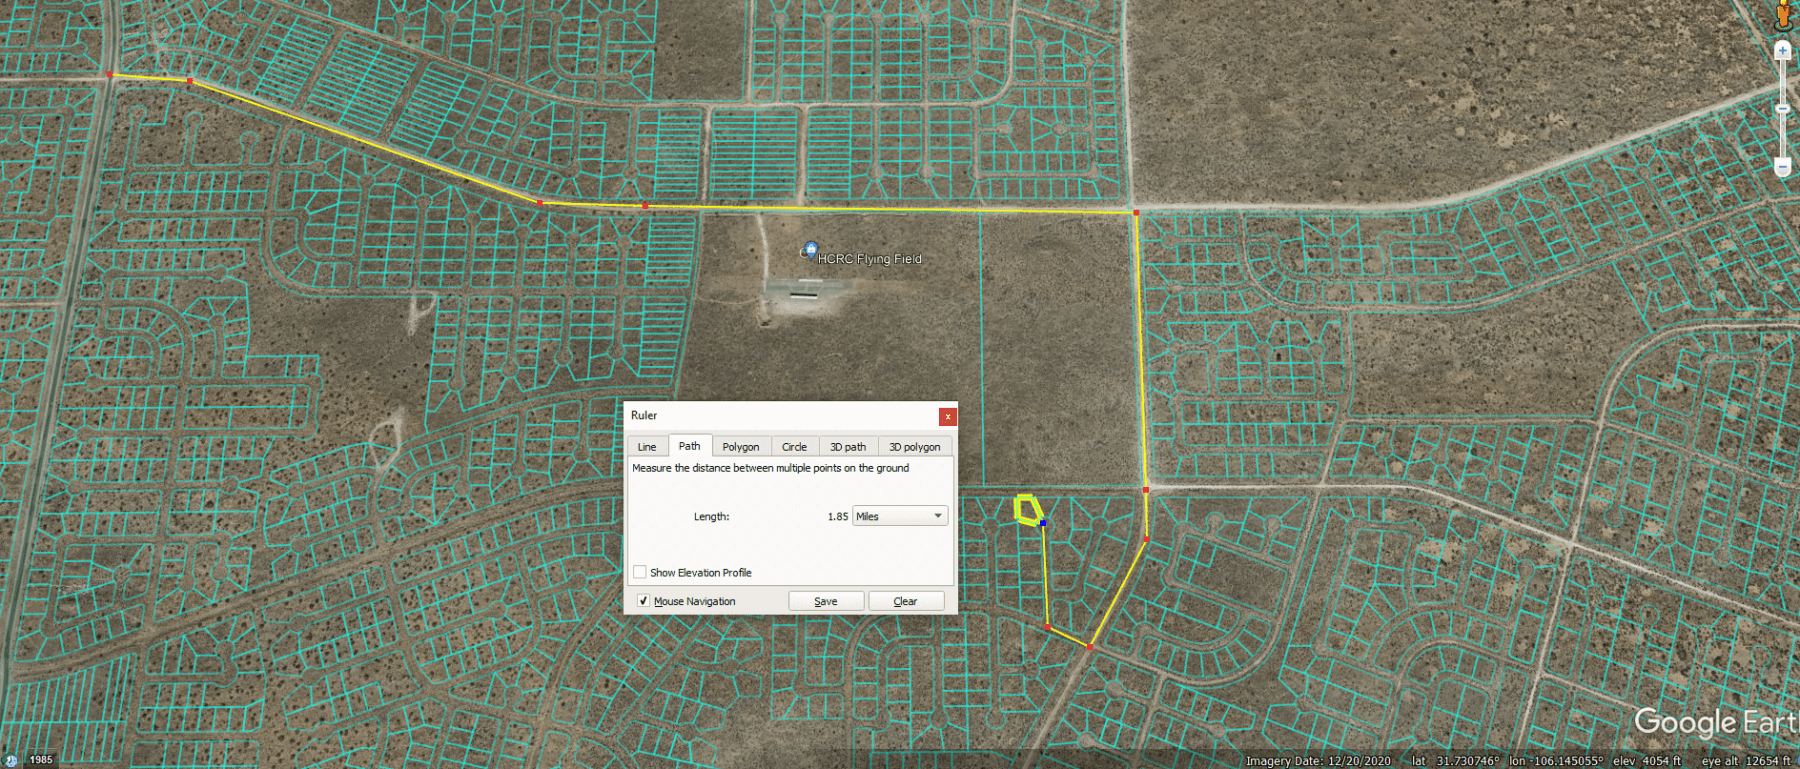This screenshot has width=1800, height=769.
Task: Switch to the Circle tab
Action: (794, 447)
